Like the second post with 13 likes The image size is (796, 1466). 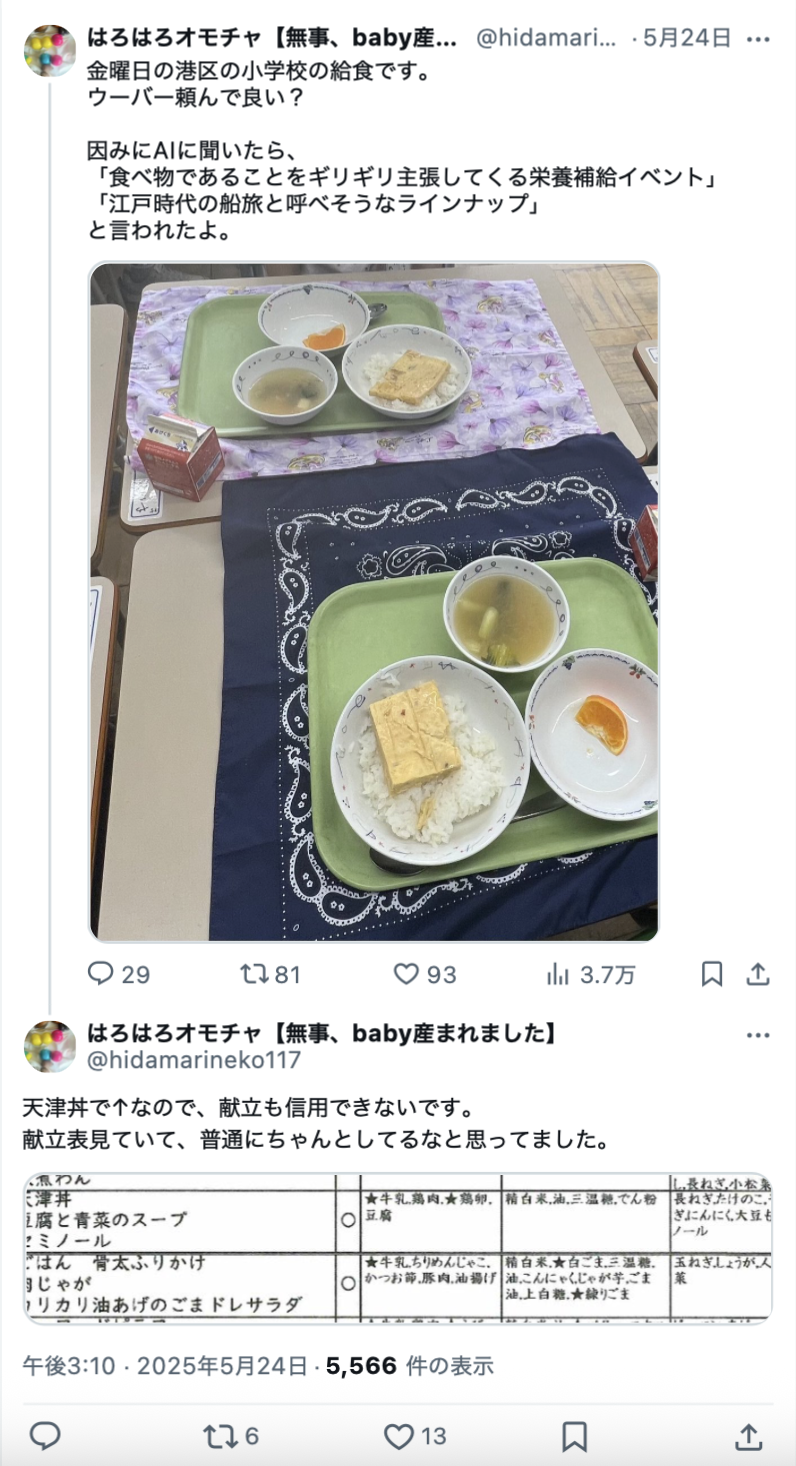pyautogui.click(x=415, y=1436)
